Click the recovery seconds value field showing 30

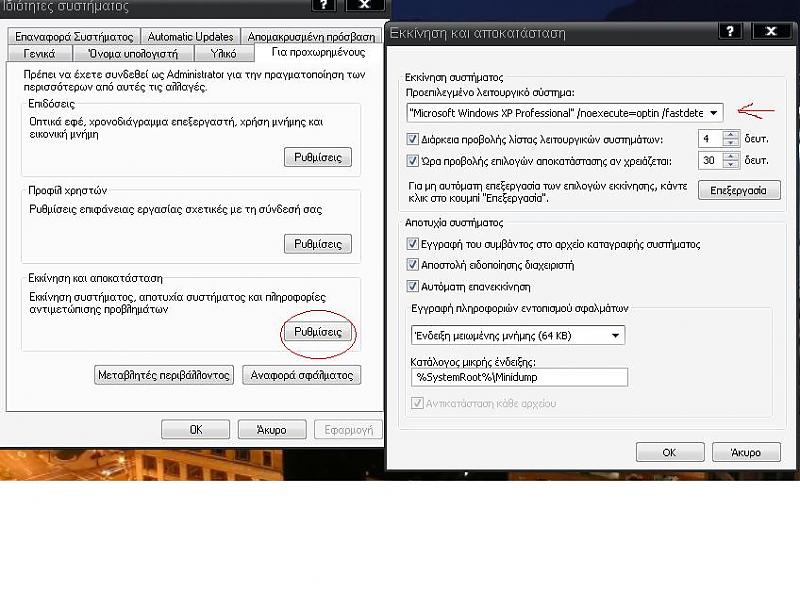pyautogui.click(x=710, y=161)
